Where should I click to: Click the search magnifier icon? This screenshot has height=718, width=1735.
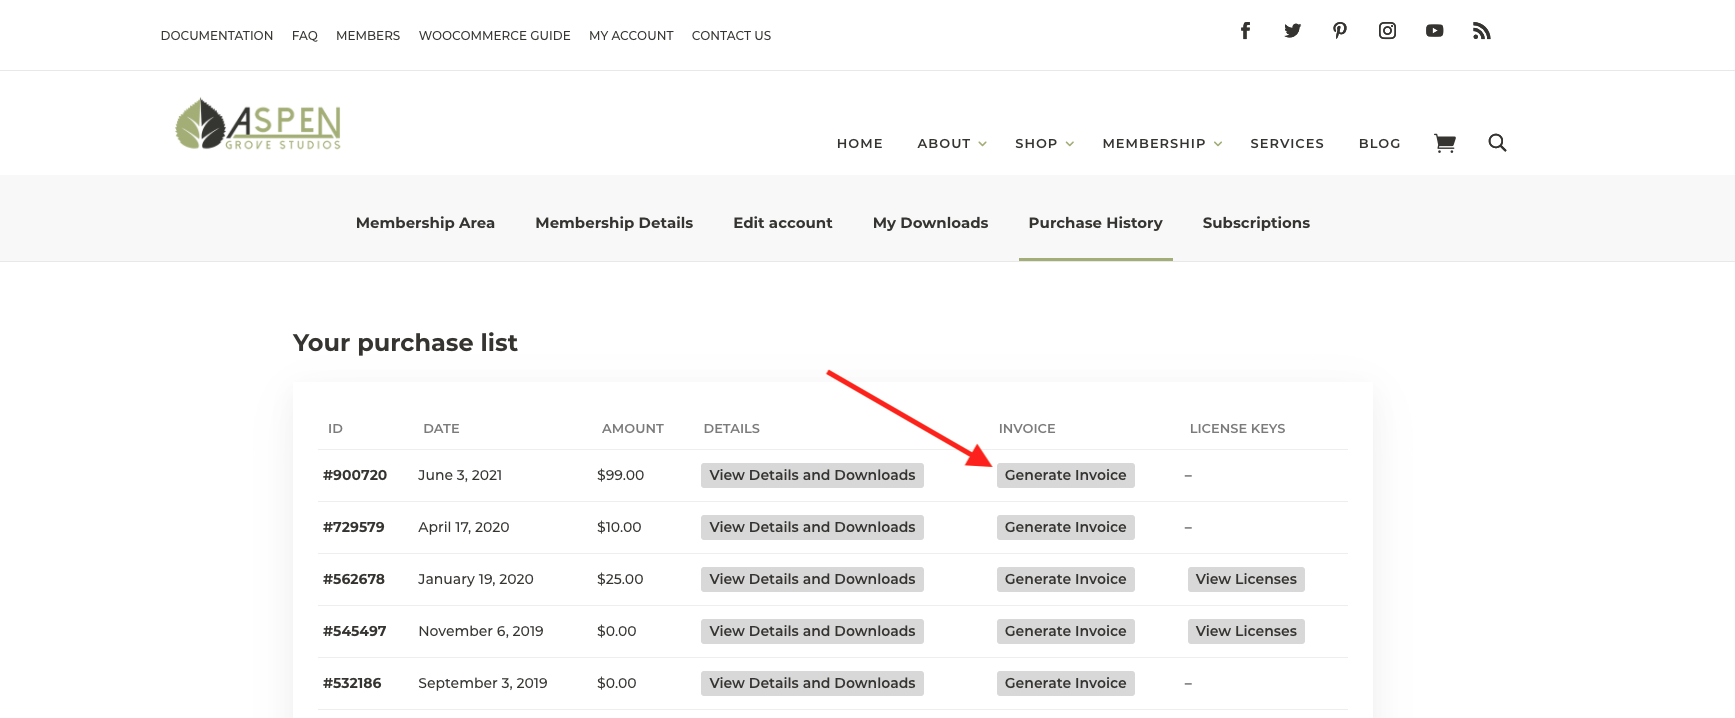pyautogui.click(x=1497, y=143)
